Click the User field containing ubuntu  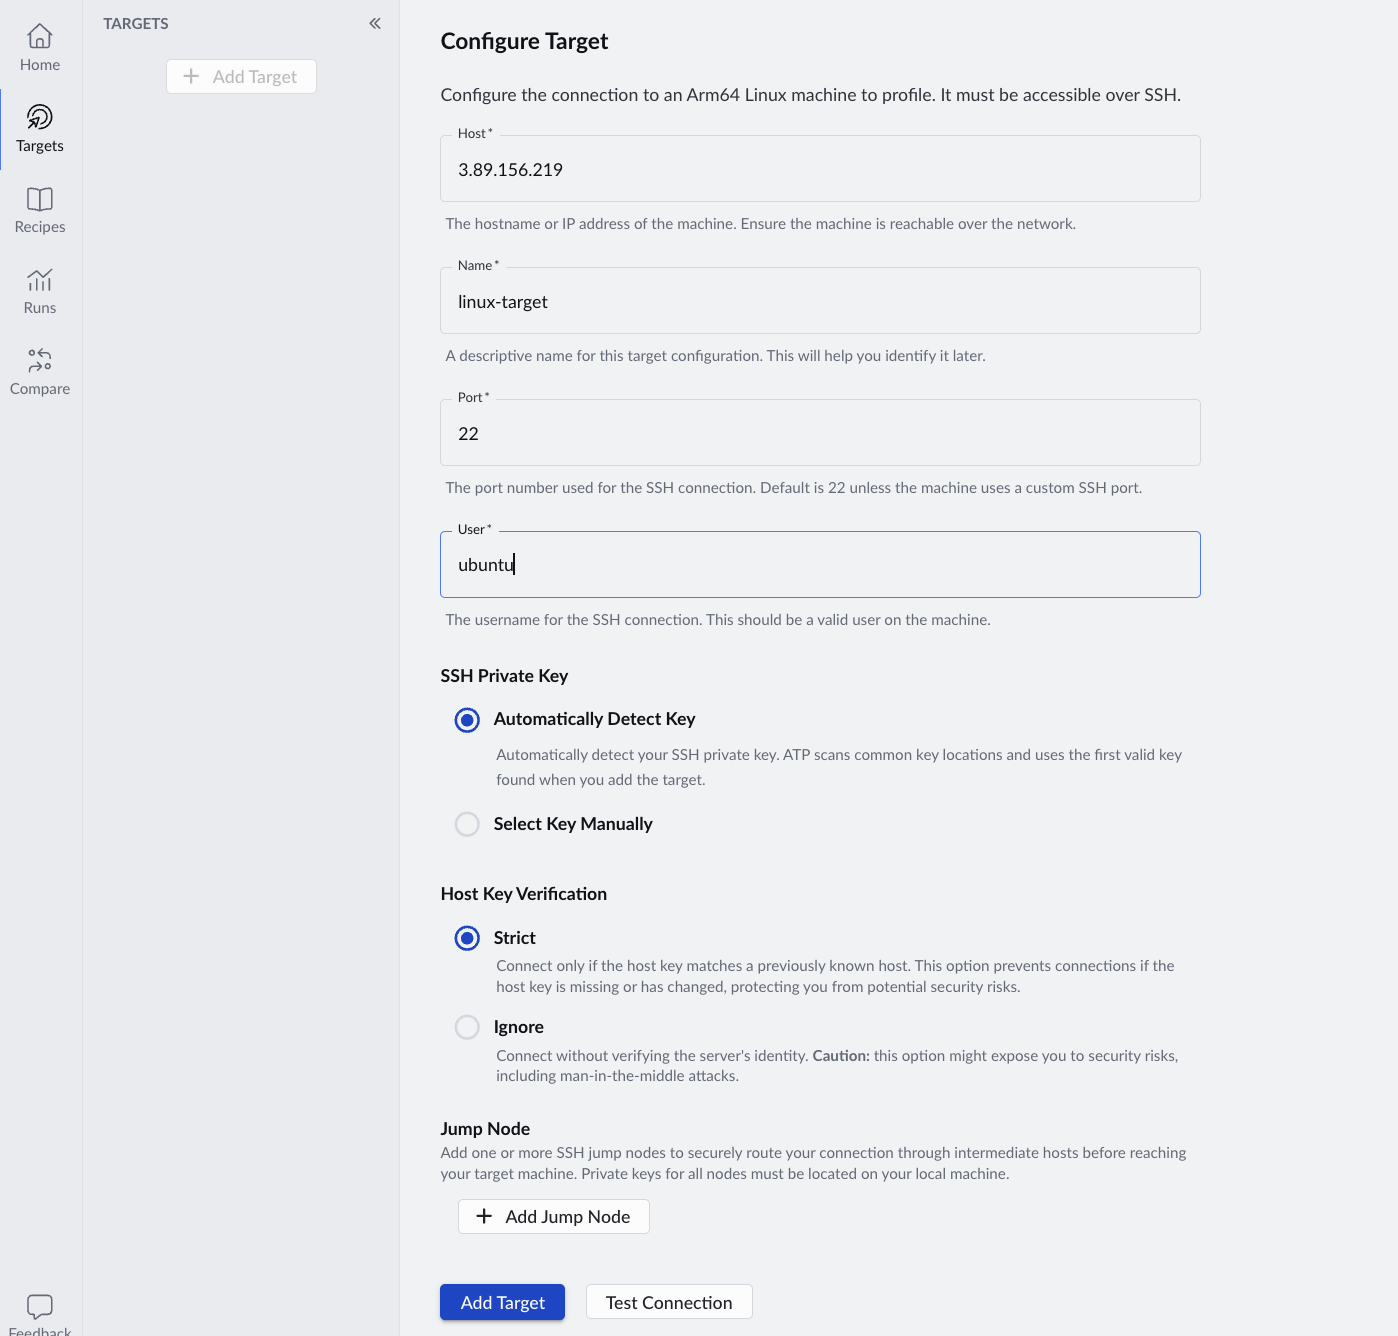pos(820,565)
